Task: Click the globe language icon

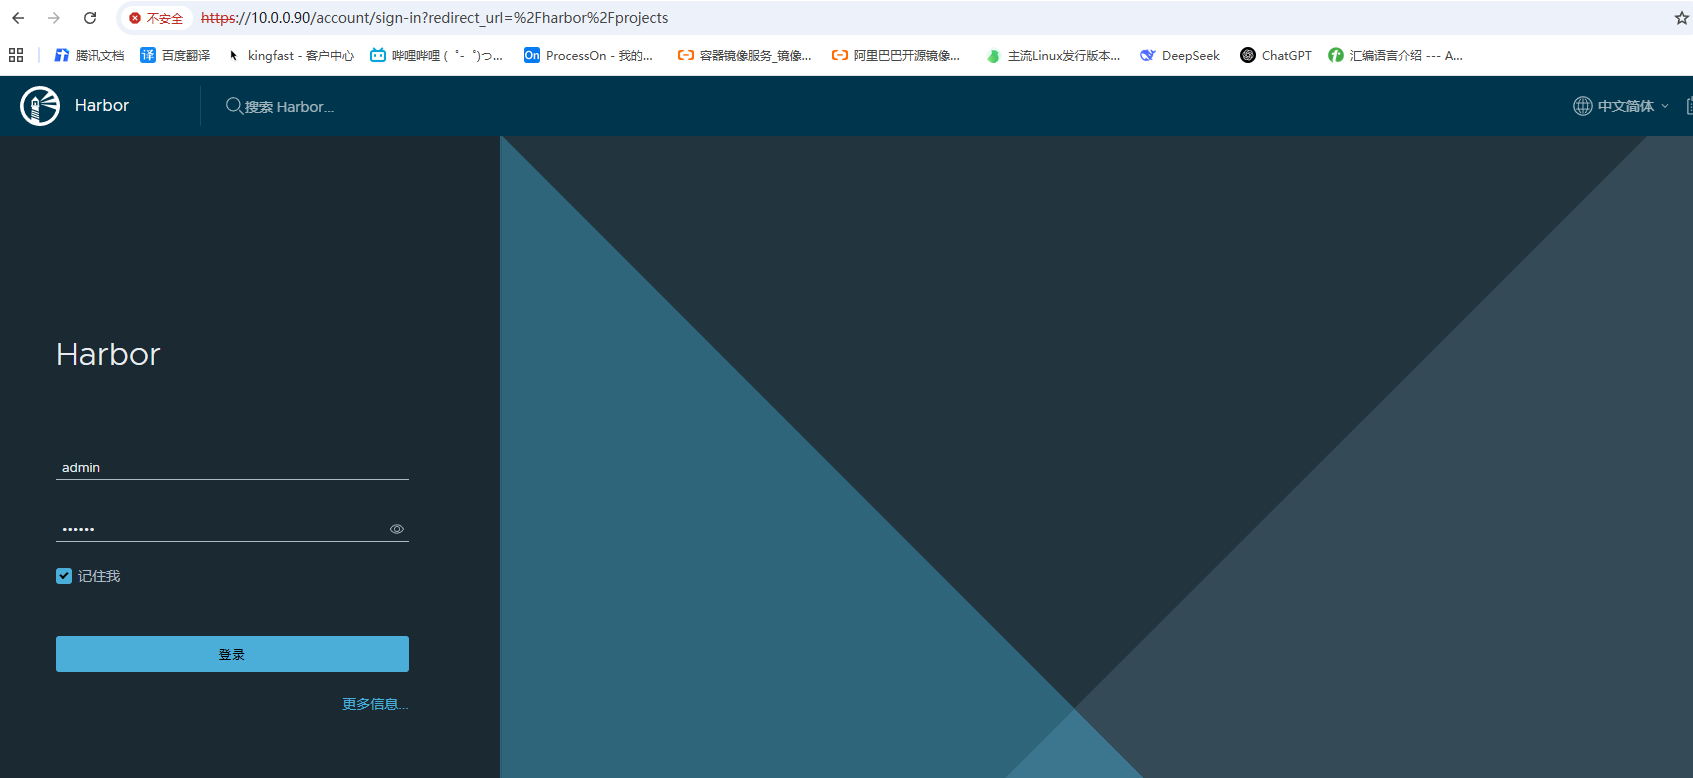Action: 1582,106
